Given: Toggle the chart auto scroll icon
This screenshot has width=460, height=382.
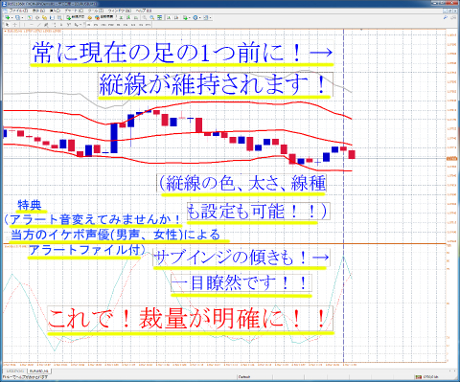Looking at the screenshot, I should tap(169, 17).
